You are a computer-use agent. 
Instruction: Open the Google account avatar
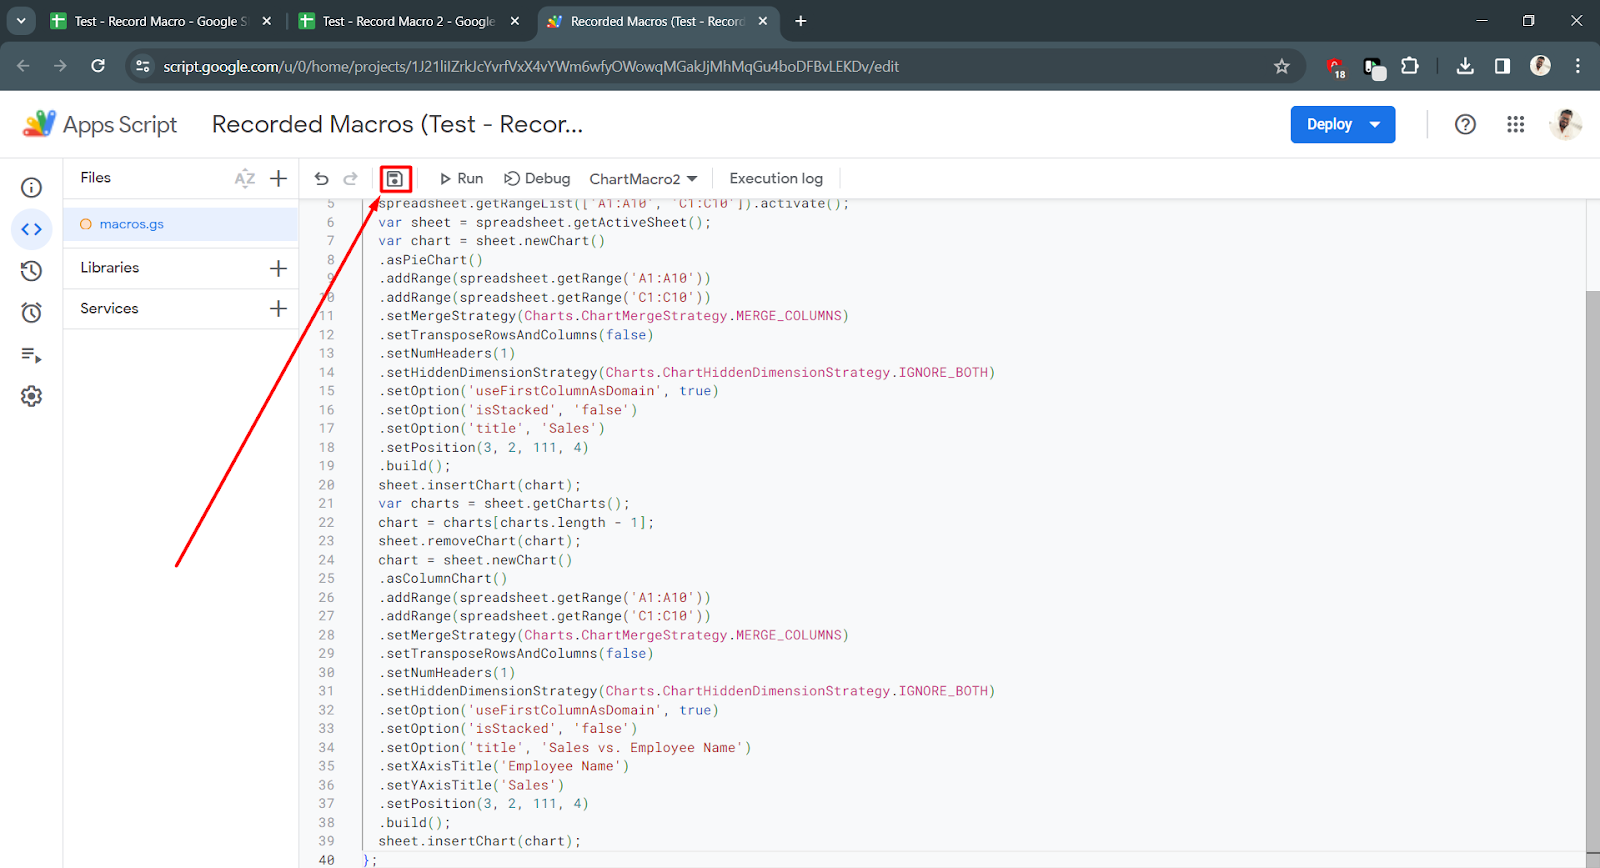(x=1565, y=125)
